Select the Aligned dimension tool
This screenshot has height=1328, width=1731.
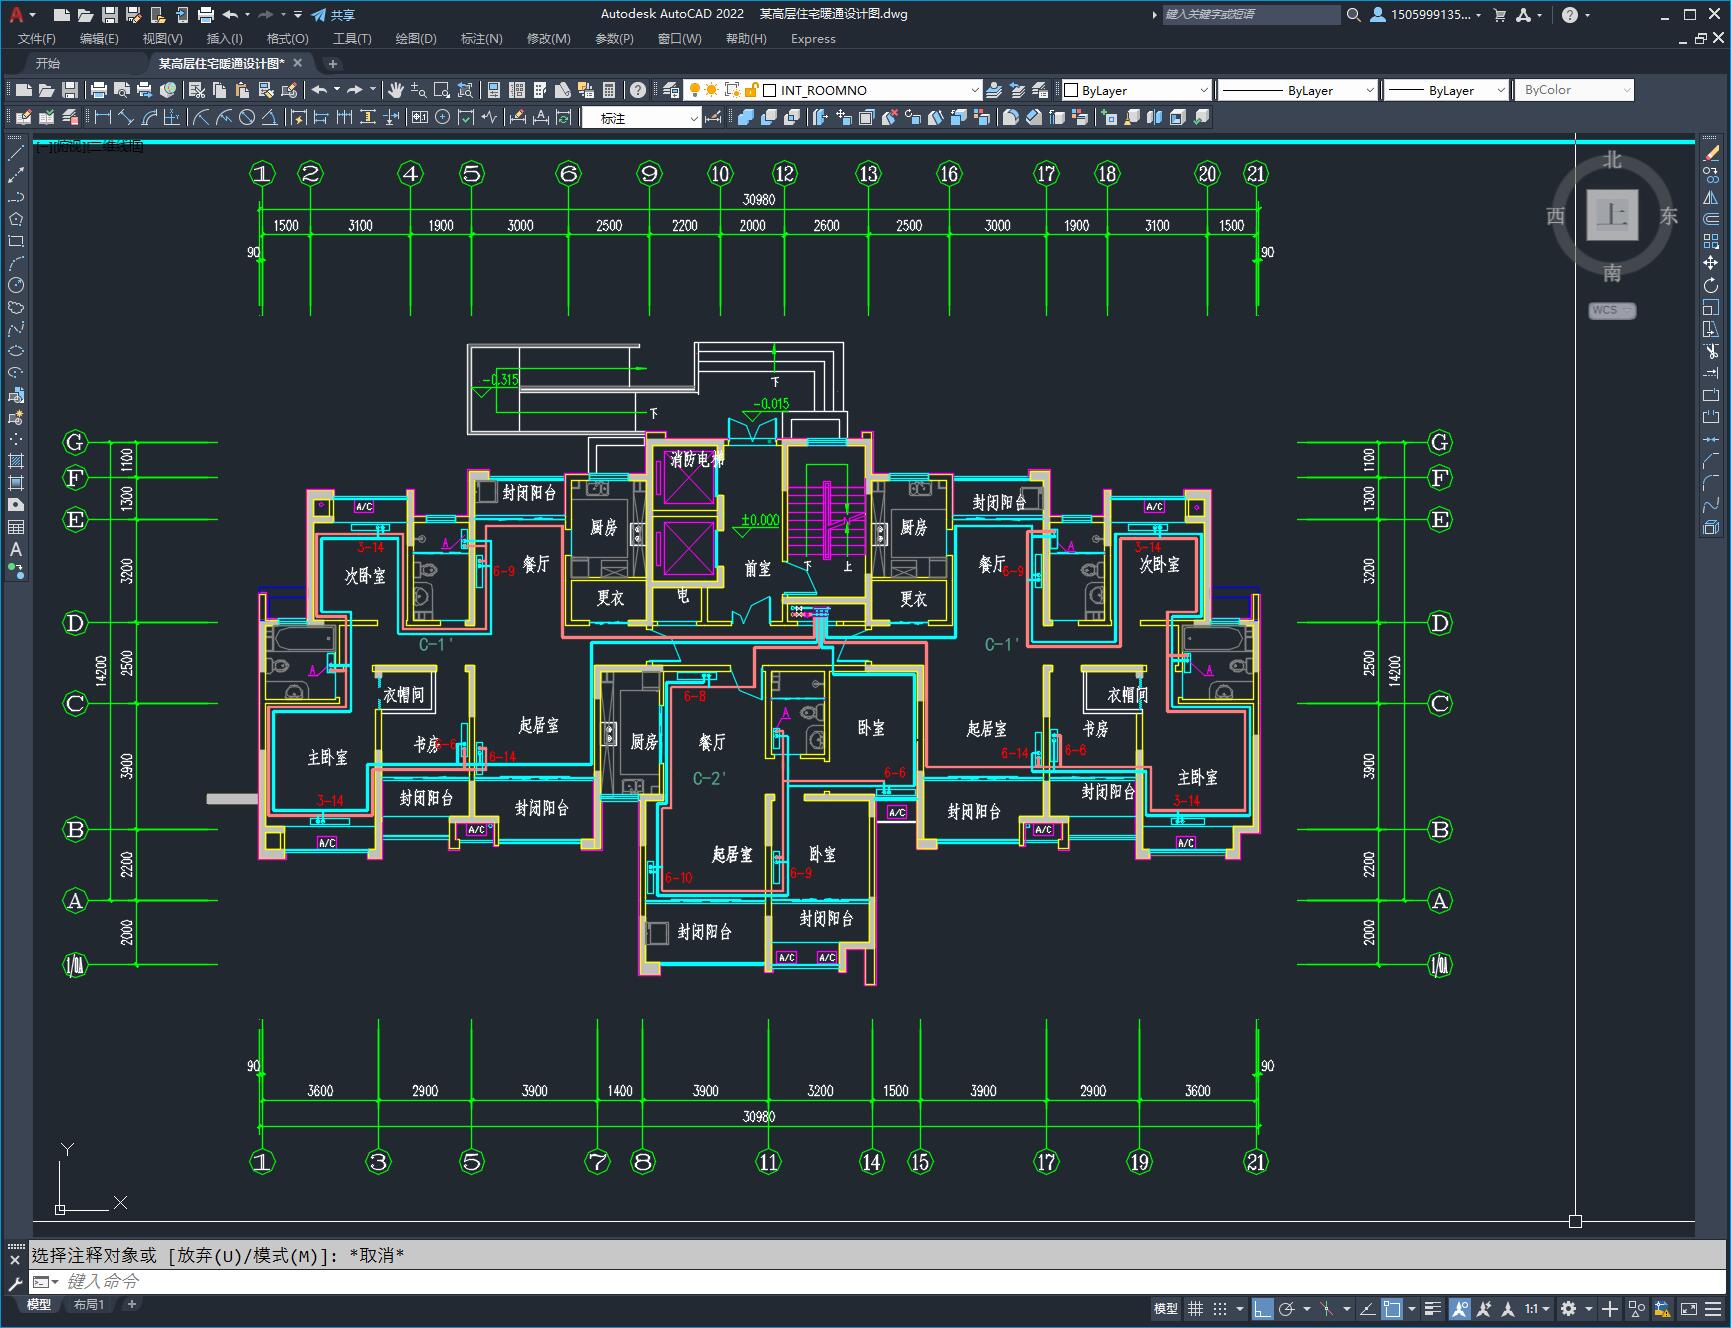[x=126, y=117]
